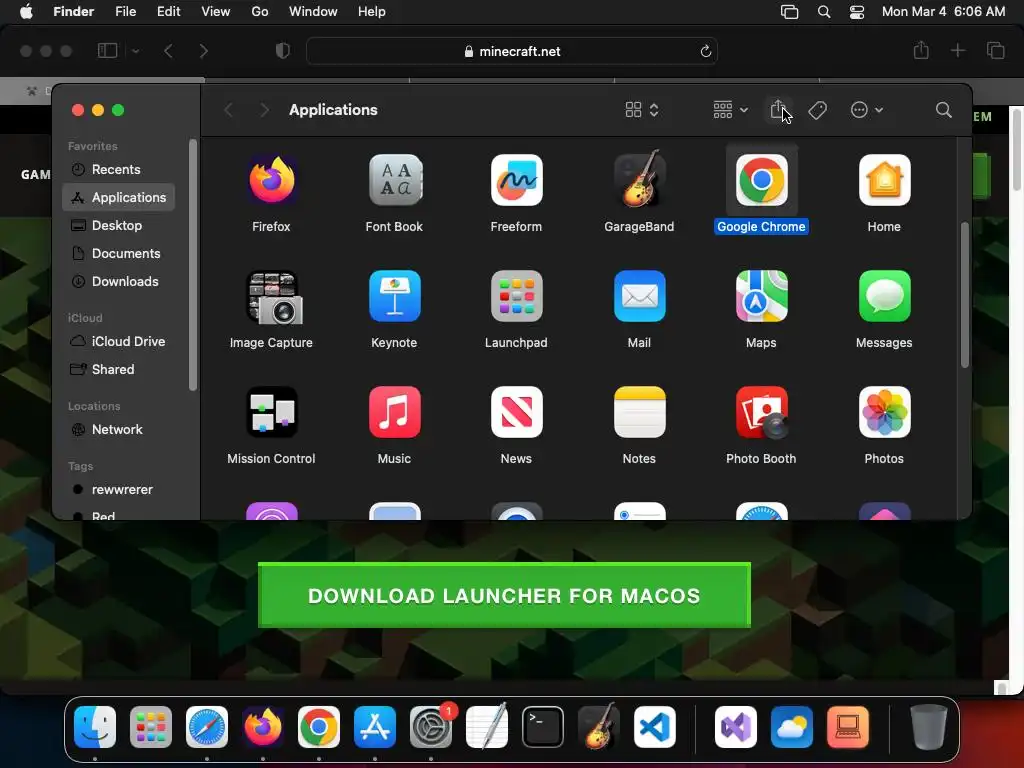1024x768 pixels.
Task: Open the Window menu
Action: [313, 12]
